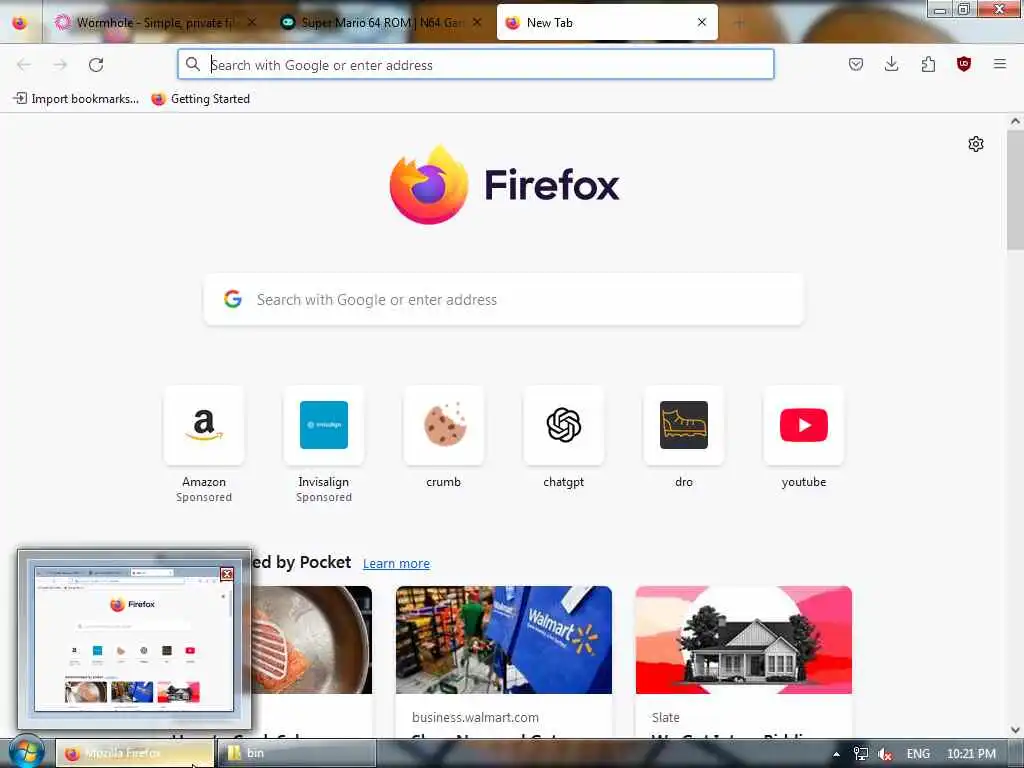The image size is (1024, 768).
Task: Open new tab personalize gear icon
Action: click(x=976, y=144)
